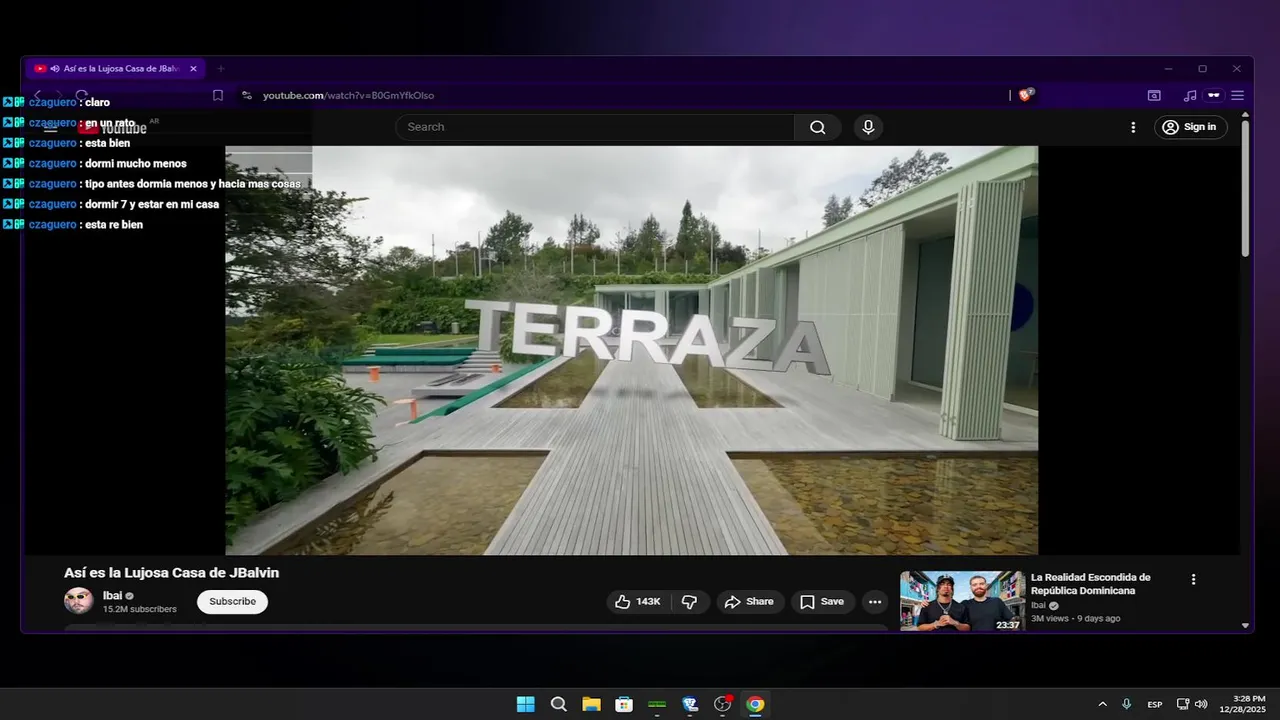Open system volume speaker icon
Viewport: 1280px width, 720px height.
(1201, 704)
